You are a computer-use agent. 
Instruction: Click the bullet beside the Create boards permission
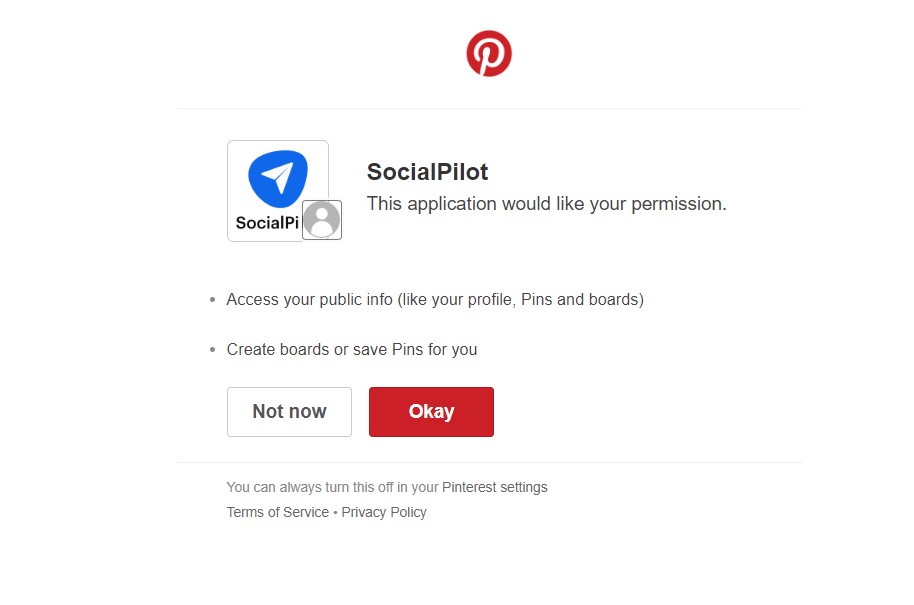[212, 349]
